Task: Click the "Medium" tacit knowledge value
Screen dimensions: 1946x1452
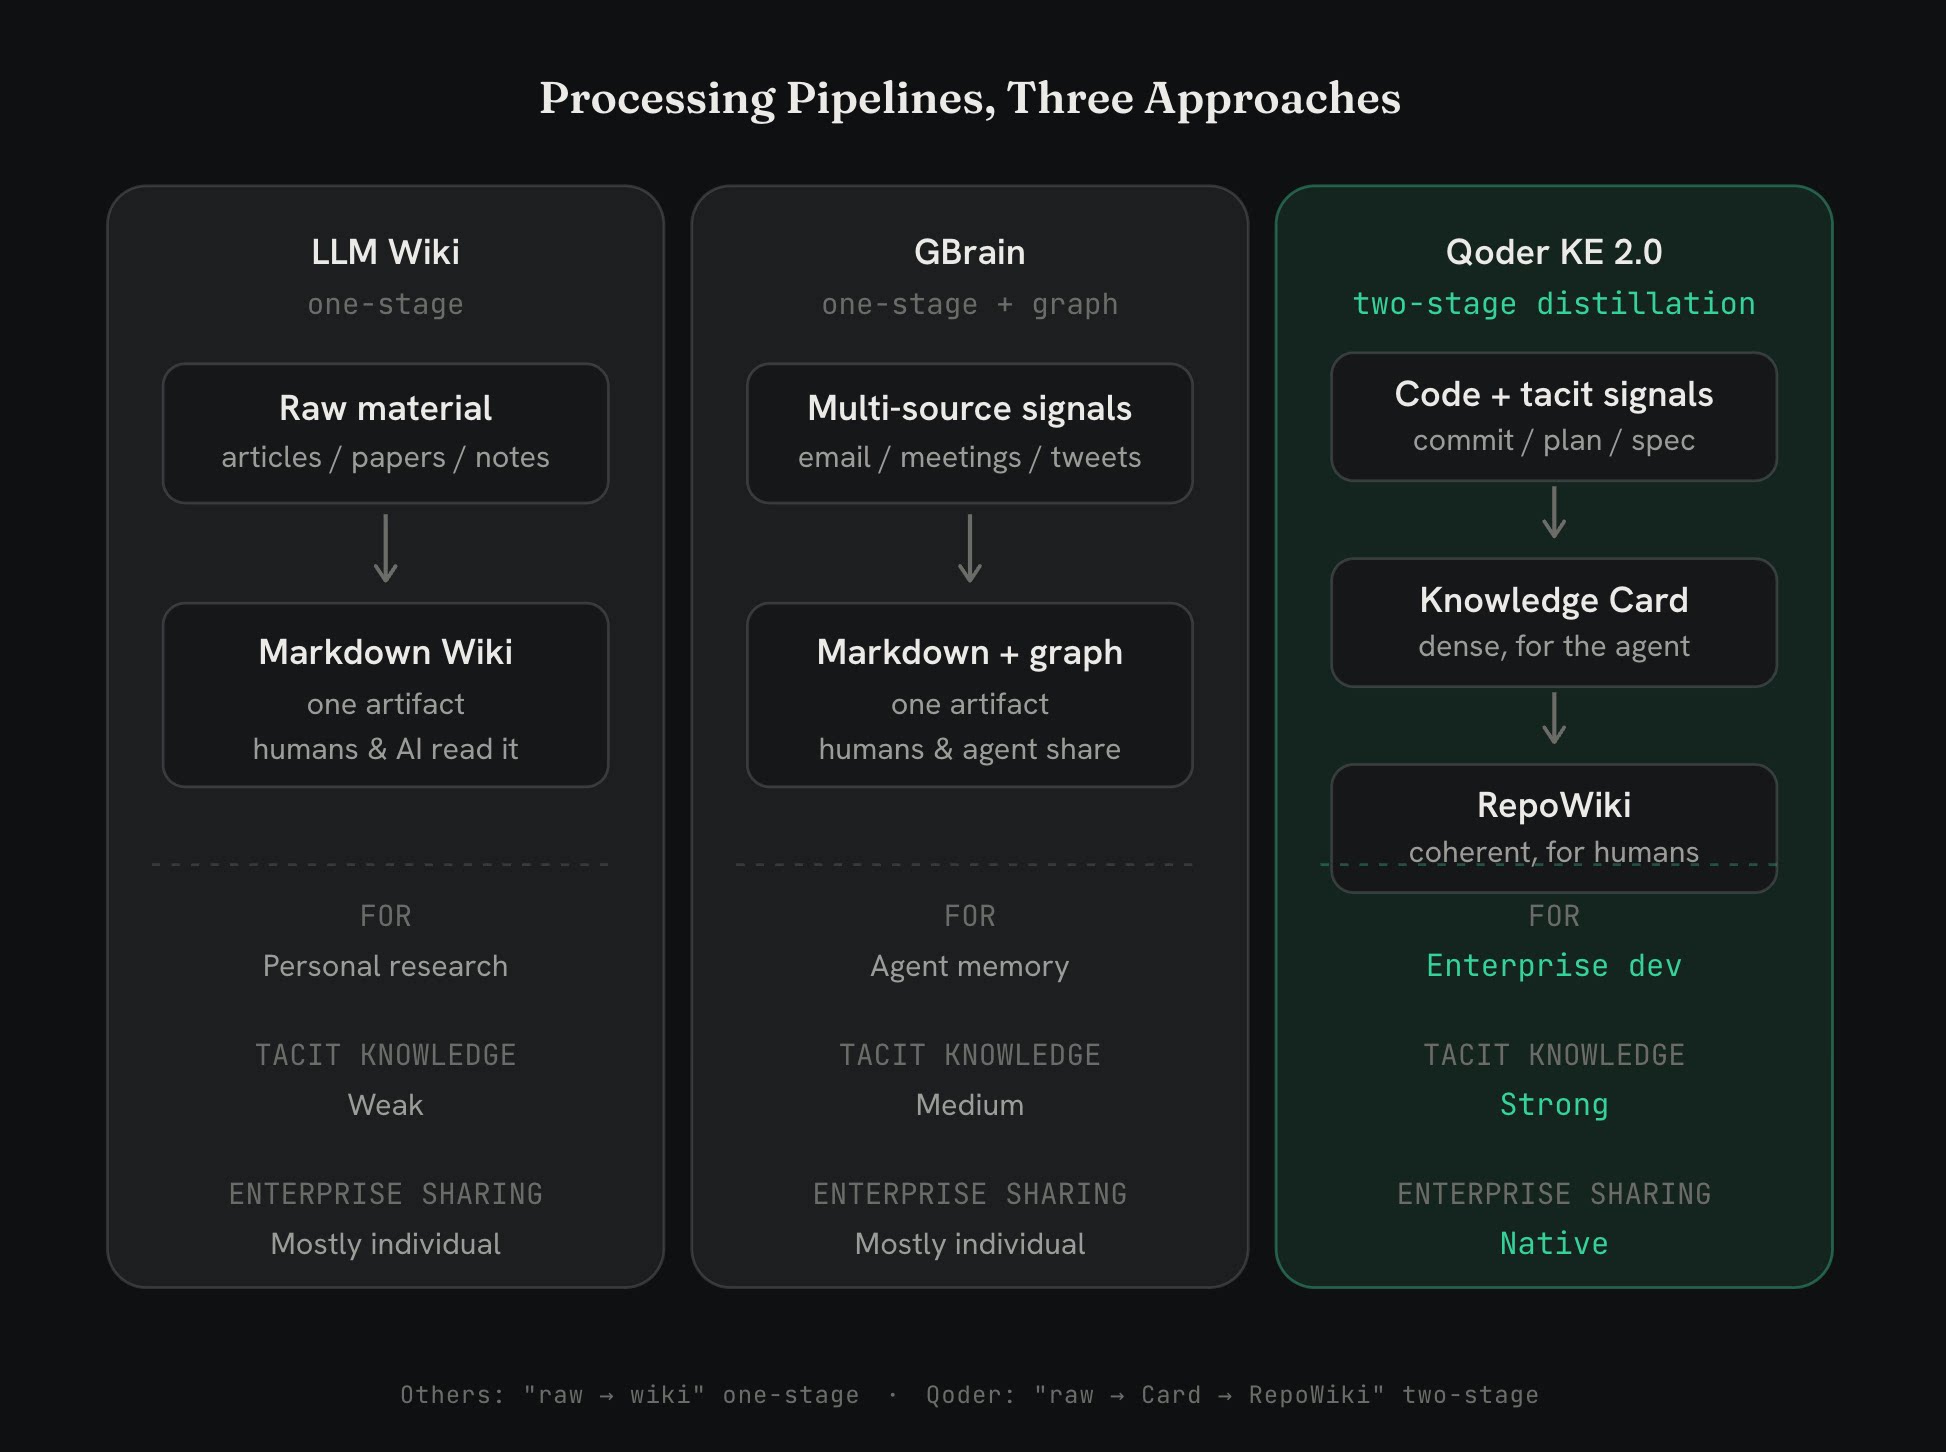Action: point(970,1105)
